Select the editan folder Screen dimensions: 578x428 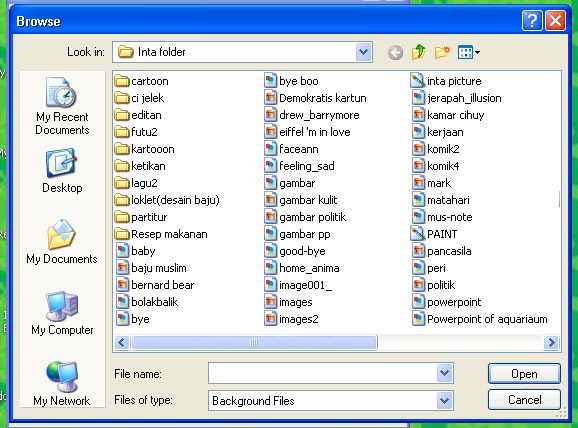(138, 115)
